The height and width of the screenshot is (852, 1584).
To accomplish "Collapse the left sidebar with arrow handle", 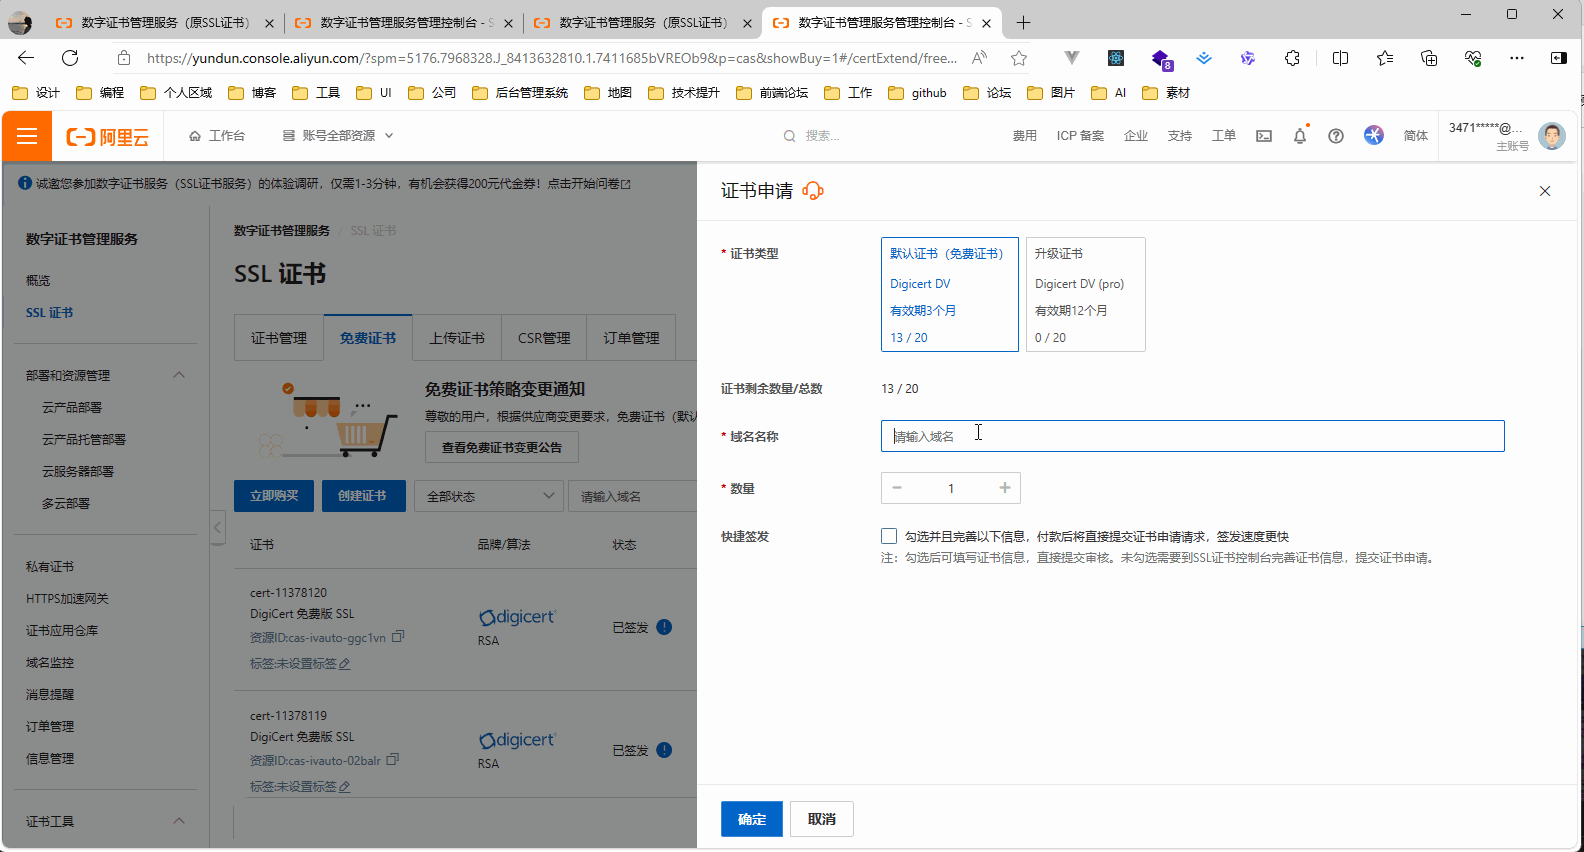I will pyautogui.click(x=217, y=527).
